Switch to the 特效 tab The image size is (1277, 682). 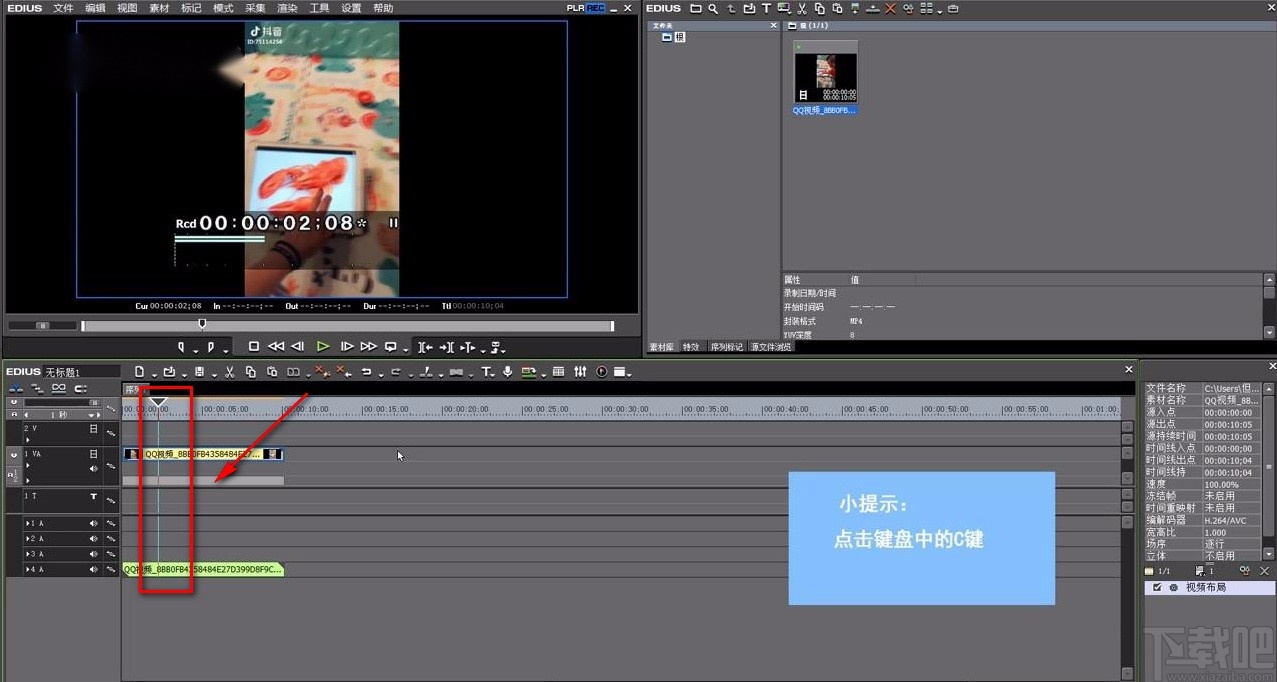[690, 346]
